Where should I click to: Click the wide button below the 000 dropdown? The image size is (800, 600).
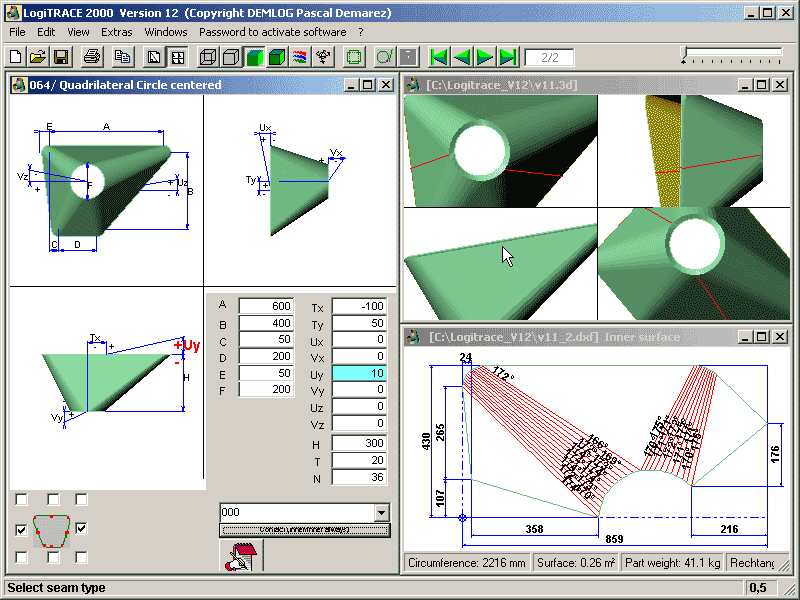[305, 530]
